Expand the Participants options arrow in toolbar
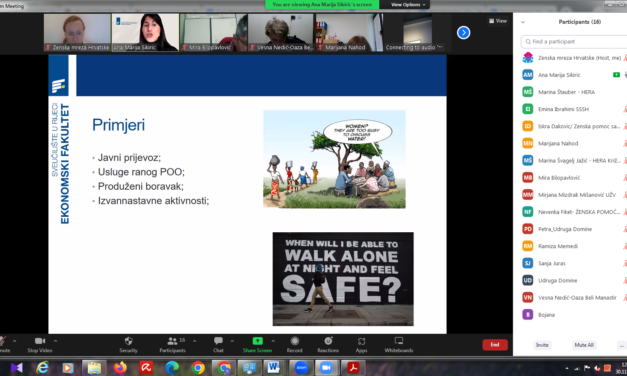Viewport: 627px width, 376px height. tap(194, 341)
